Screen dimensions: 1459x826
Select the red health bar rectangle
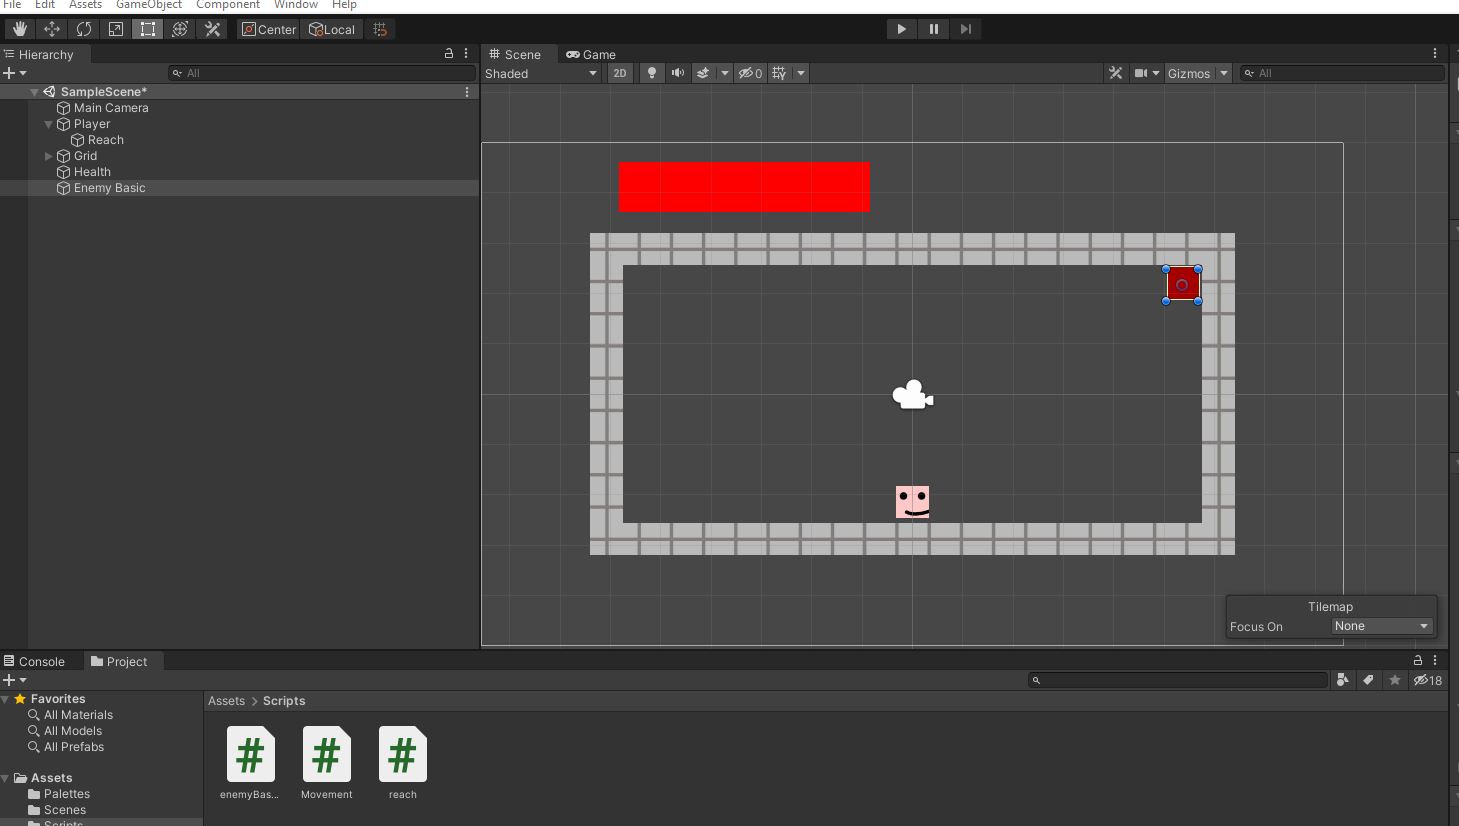[744, 187]
